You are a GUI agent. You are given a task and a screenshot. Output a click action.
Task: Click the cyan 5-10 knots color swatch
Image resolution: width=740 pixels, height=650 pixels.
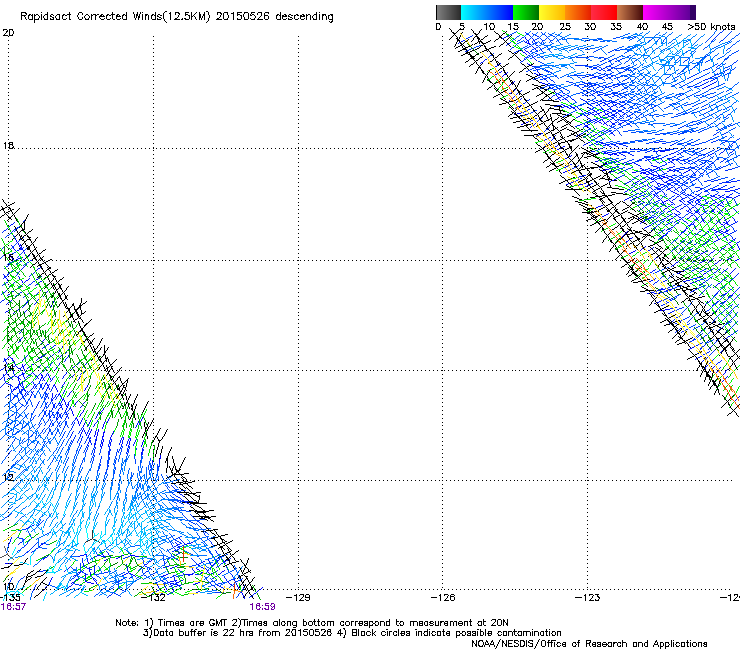click(x=474, y=12)
